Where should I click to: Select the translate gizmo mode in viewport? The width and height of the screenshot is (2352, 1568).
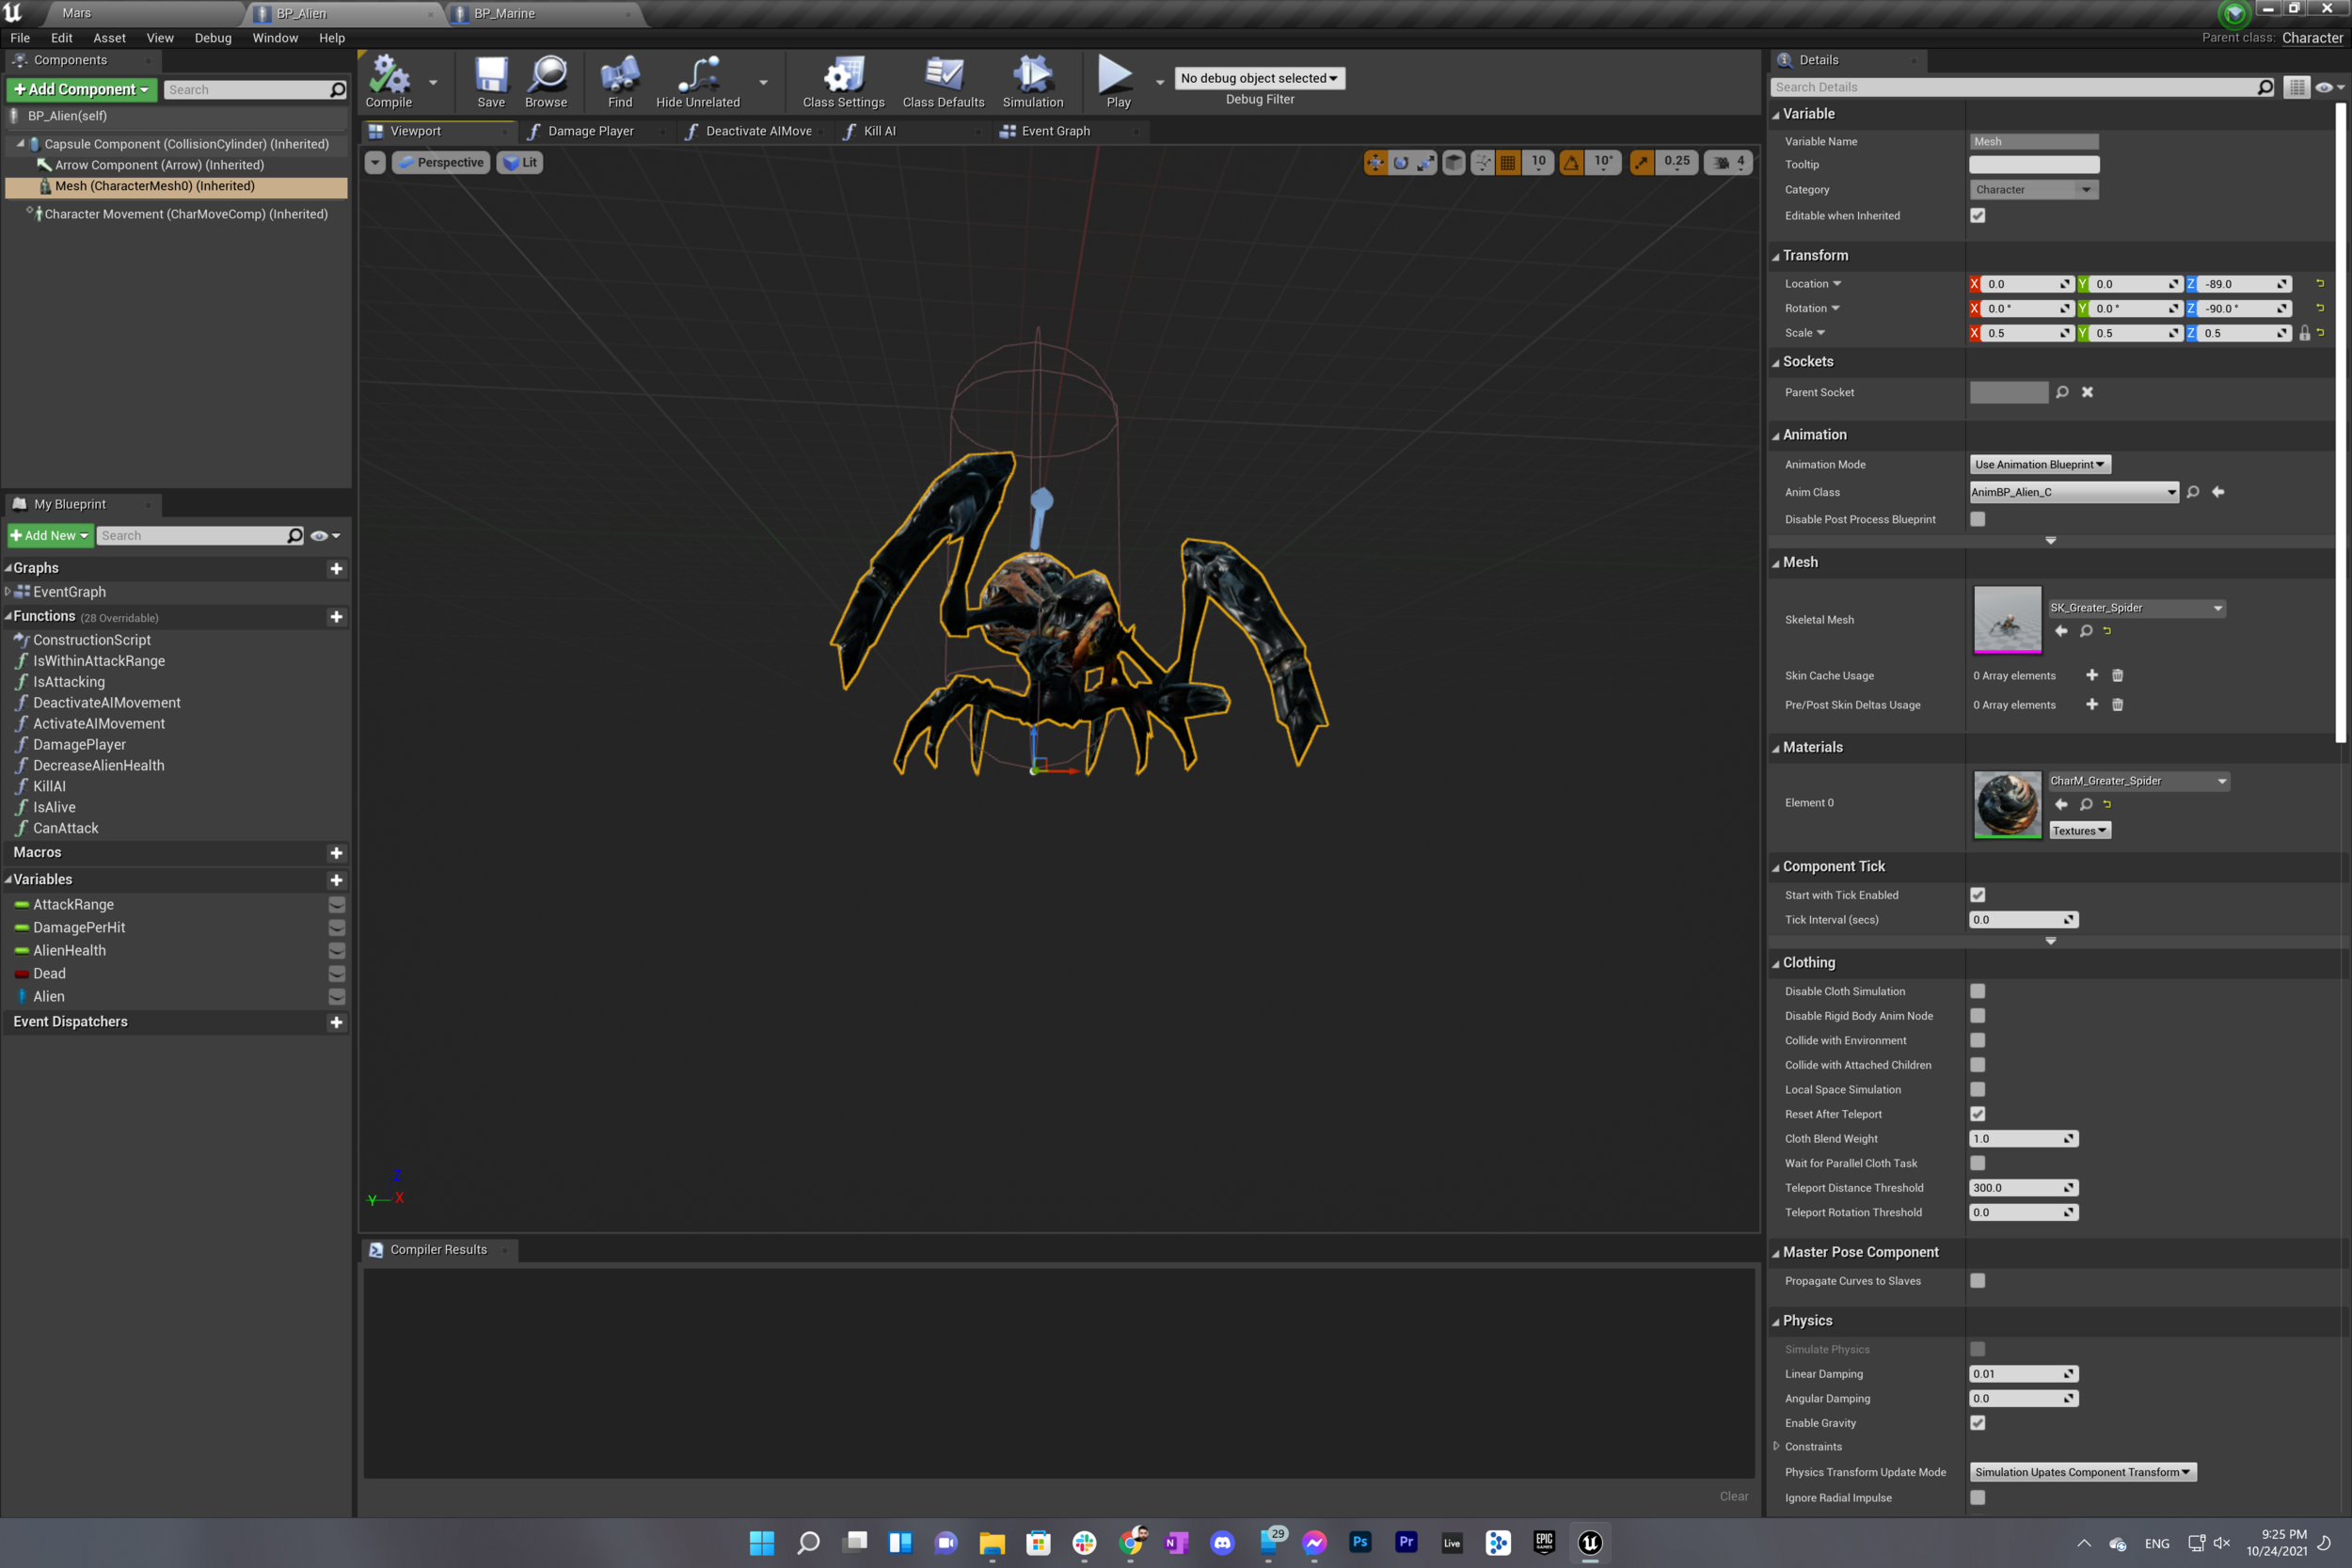1376,162
